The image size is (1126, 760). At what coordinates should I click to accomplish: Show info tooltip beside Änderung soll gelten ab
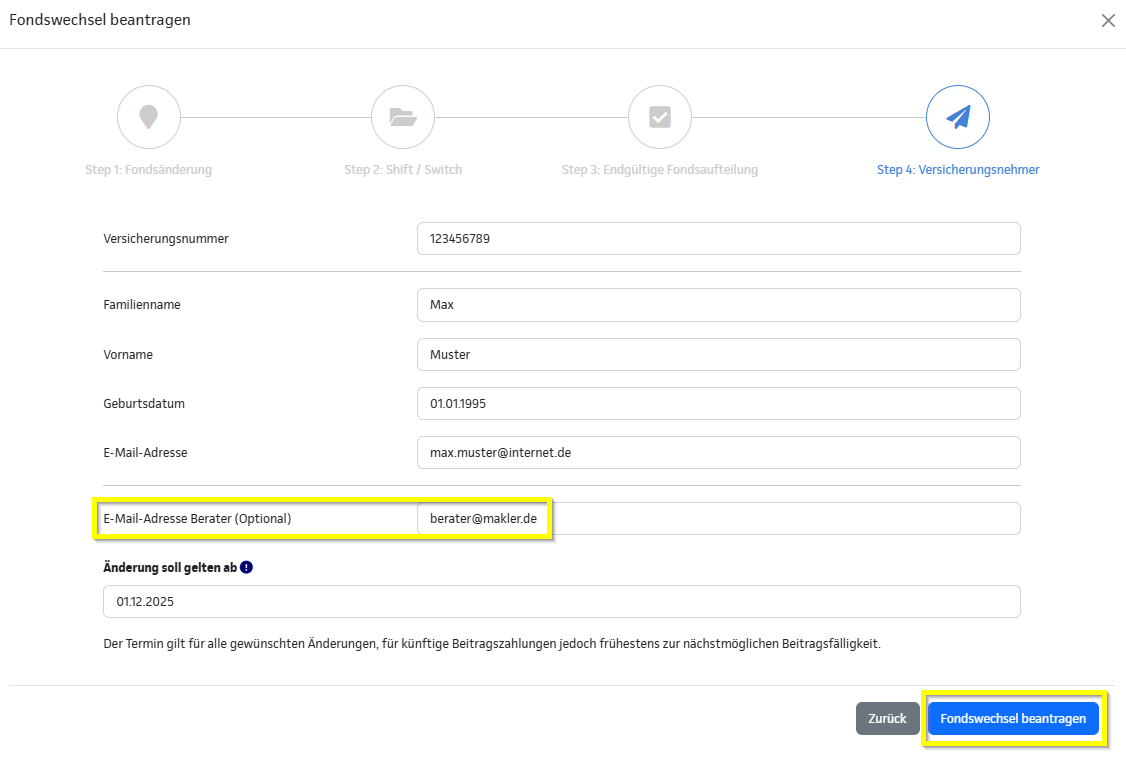pyautogui.click(x=247, y=567)
